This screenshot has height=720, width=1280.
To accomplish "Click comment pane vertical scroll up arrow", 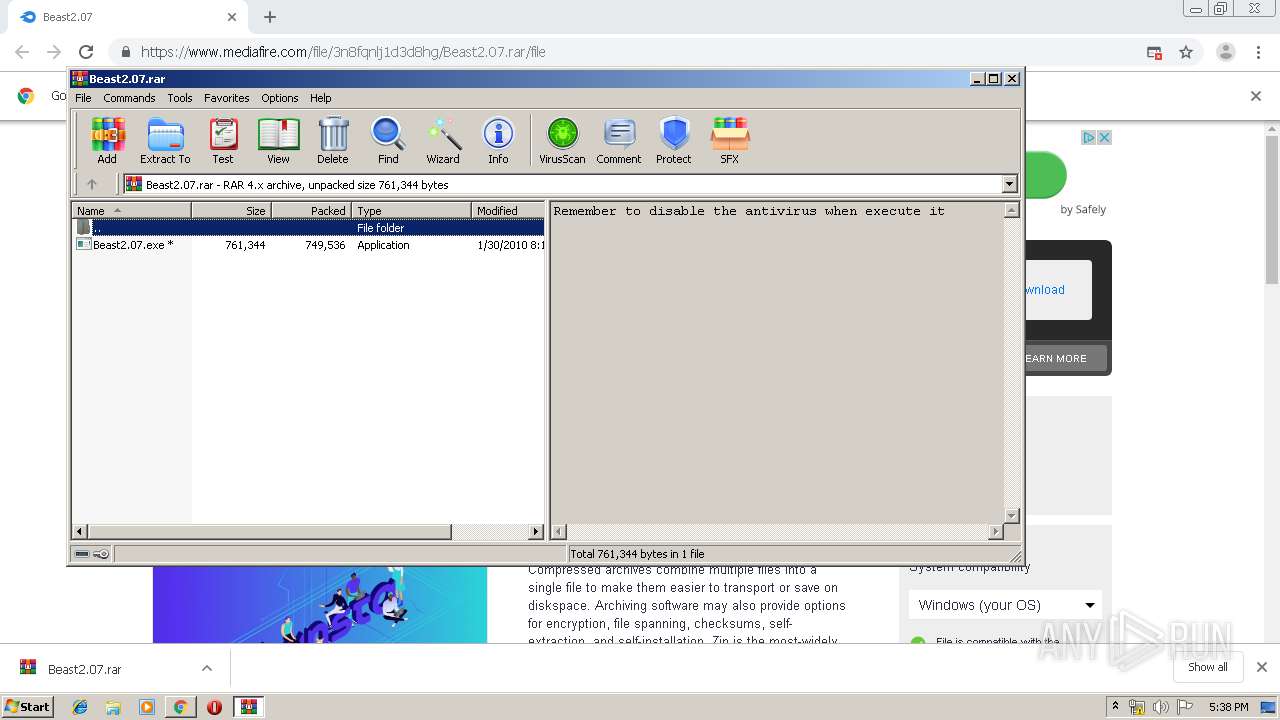I will tap(1011, 210).
